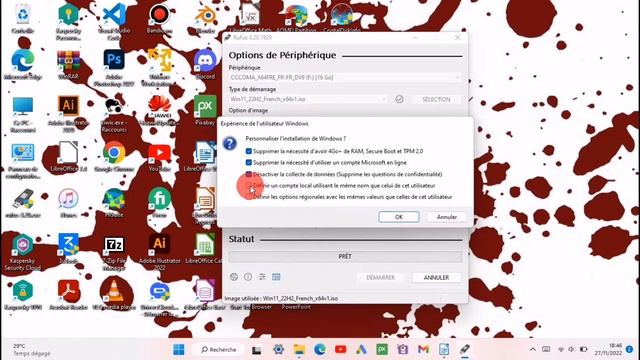Open the Adobe Illustrator 2022 desktop icon
This screenshot has width=640, height=360.
pos(159,252)
